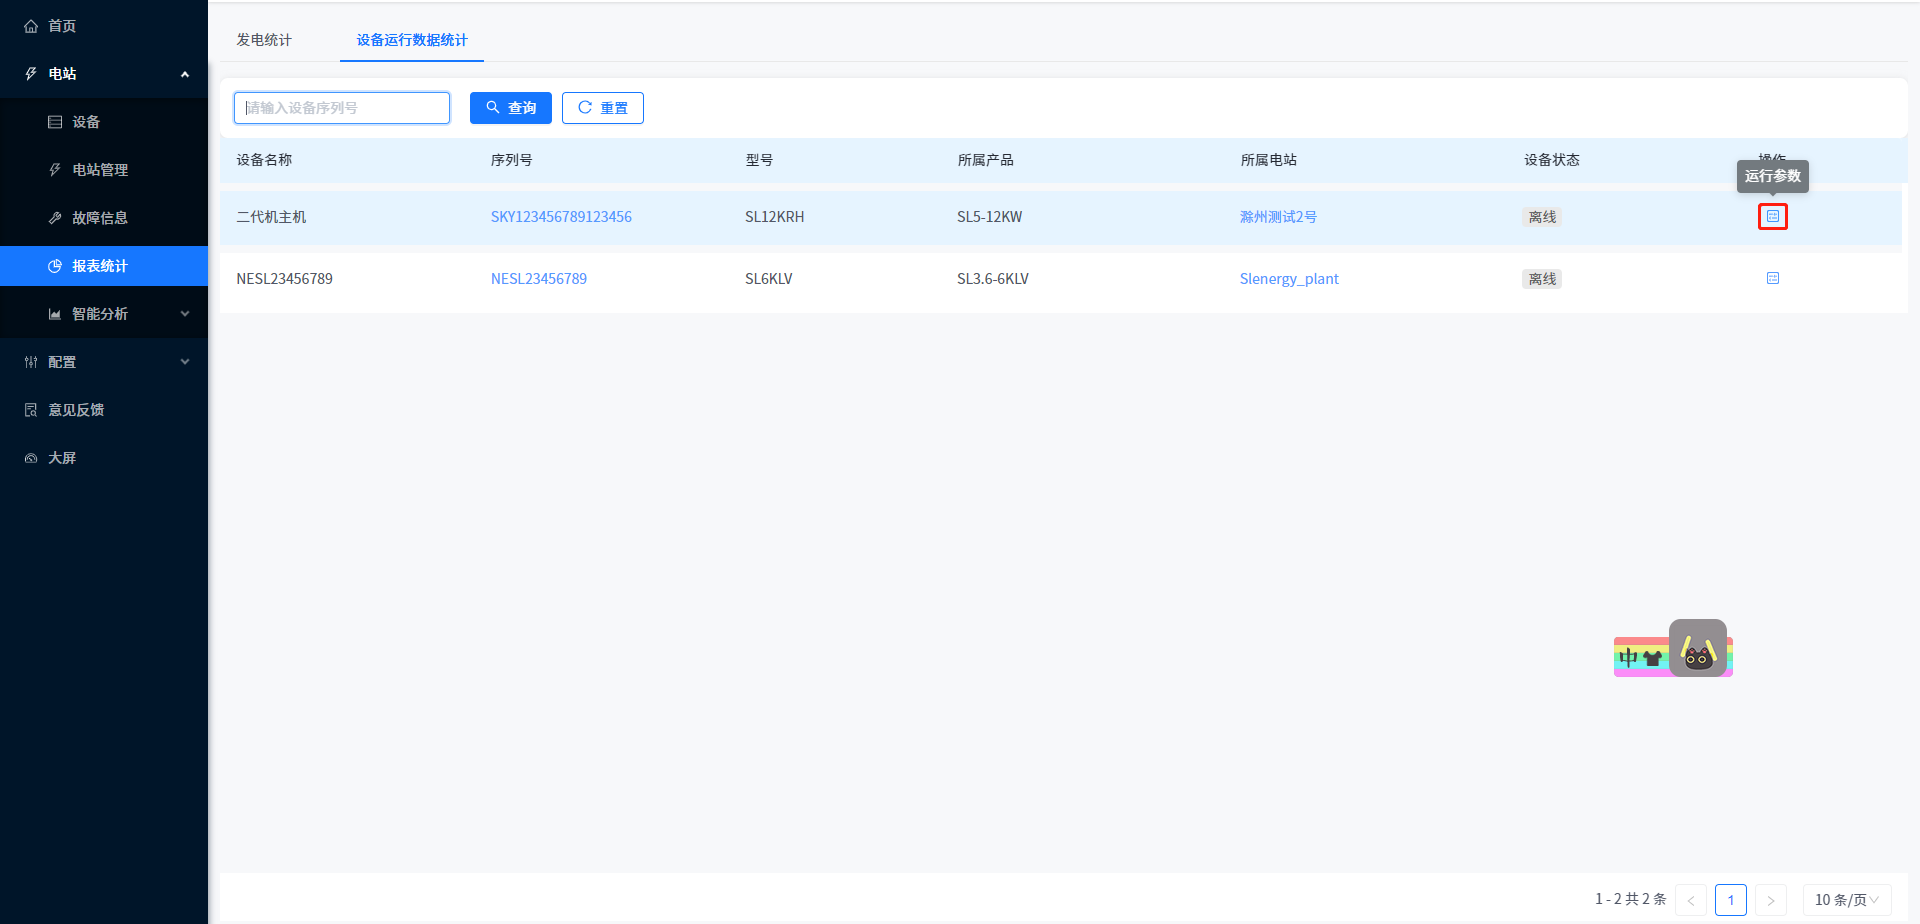Click the cat avatar floating widget

click(1697, 648)
